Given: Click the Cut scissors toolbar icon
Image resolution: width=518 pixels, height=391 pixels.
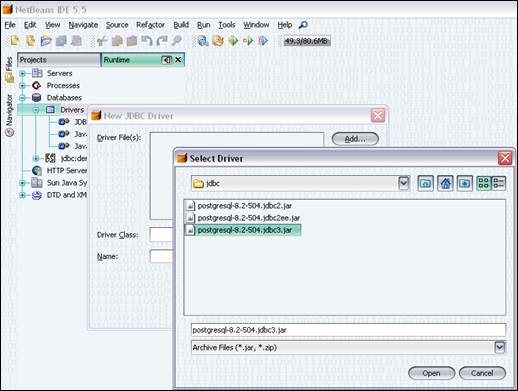Looking at the screenshot, I should (102, 41).
